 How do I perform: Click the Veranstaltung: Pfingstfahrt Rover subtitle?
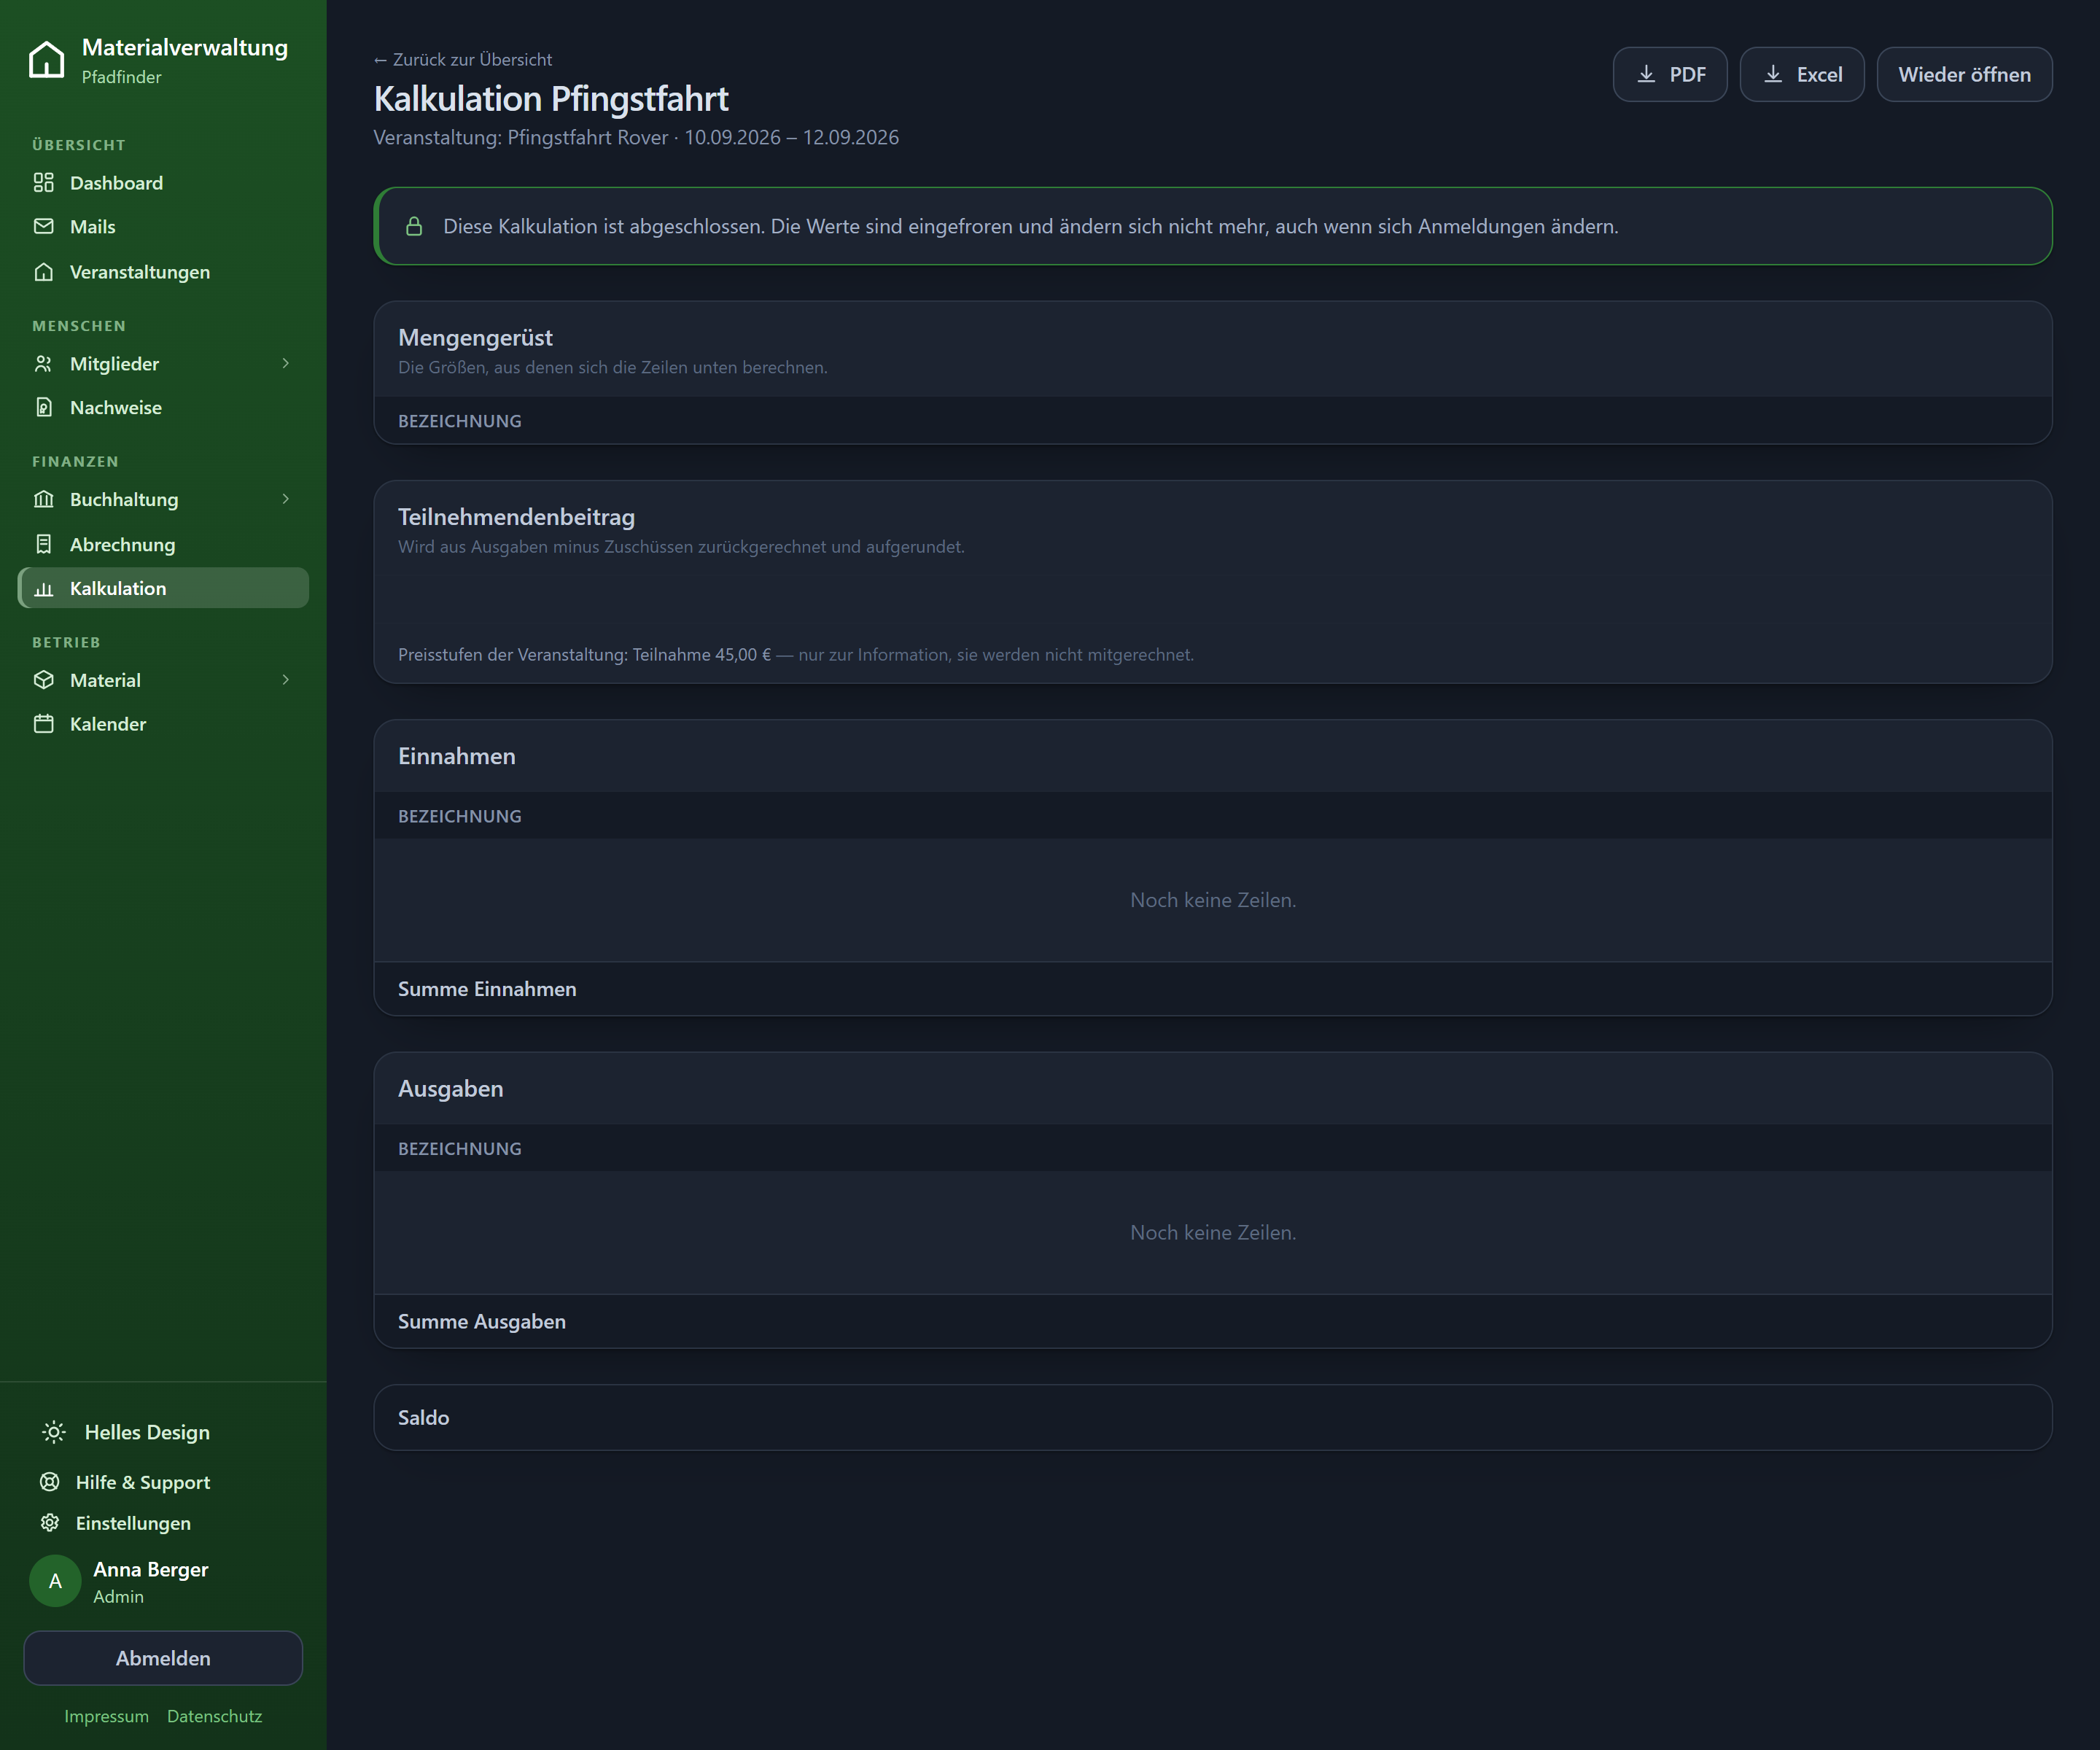pos(636,137)
